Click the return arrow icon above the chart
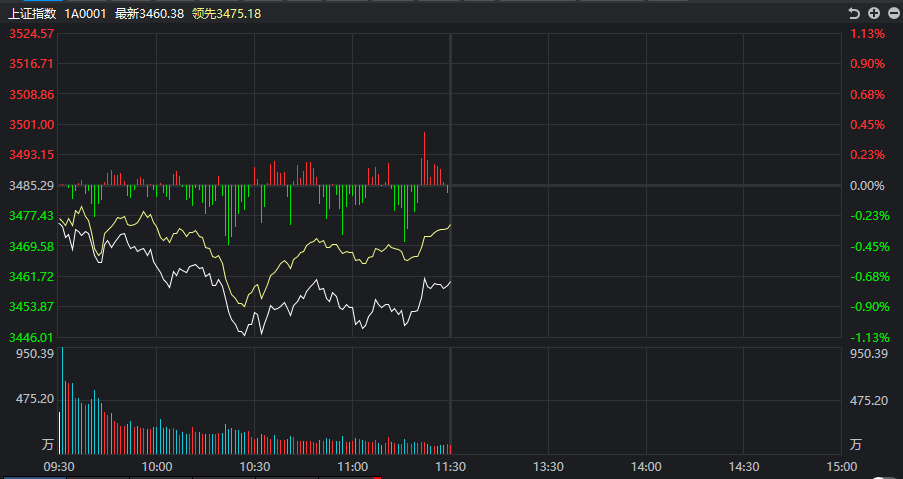The image size is (903, 479). tap(854, 13)
